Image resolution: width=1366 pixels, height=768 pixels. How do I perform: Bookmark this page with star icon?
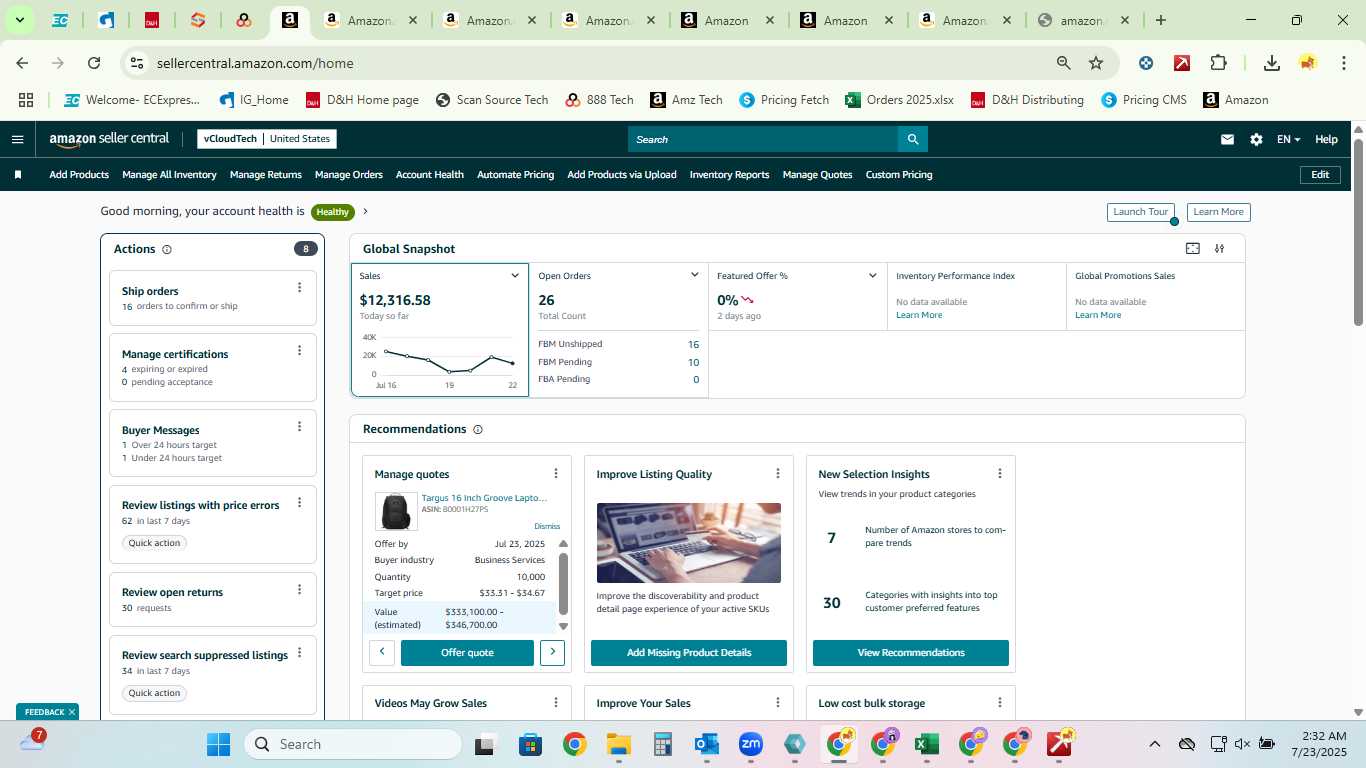tap(1096, 63)
